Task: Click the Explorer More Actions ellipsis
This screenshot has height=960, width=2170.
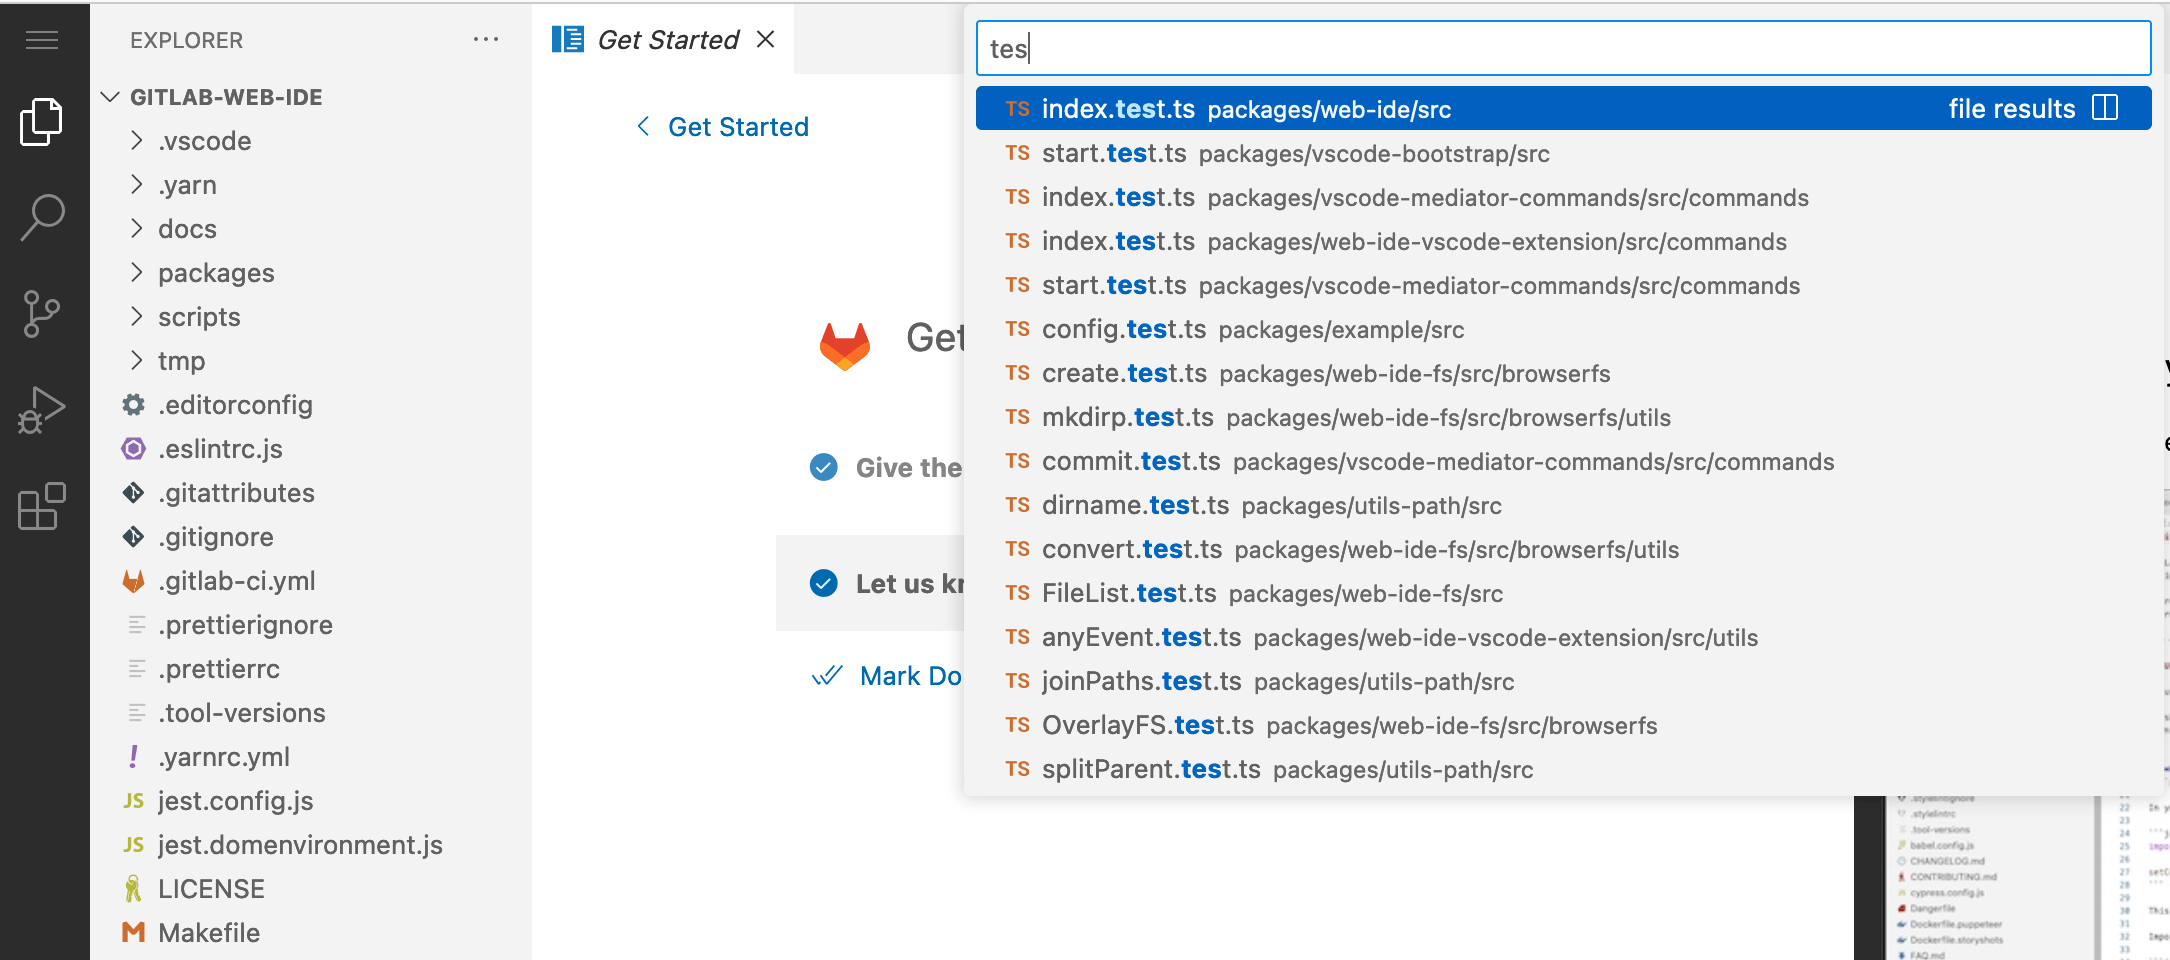Action: (486, 38)
